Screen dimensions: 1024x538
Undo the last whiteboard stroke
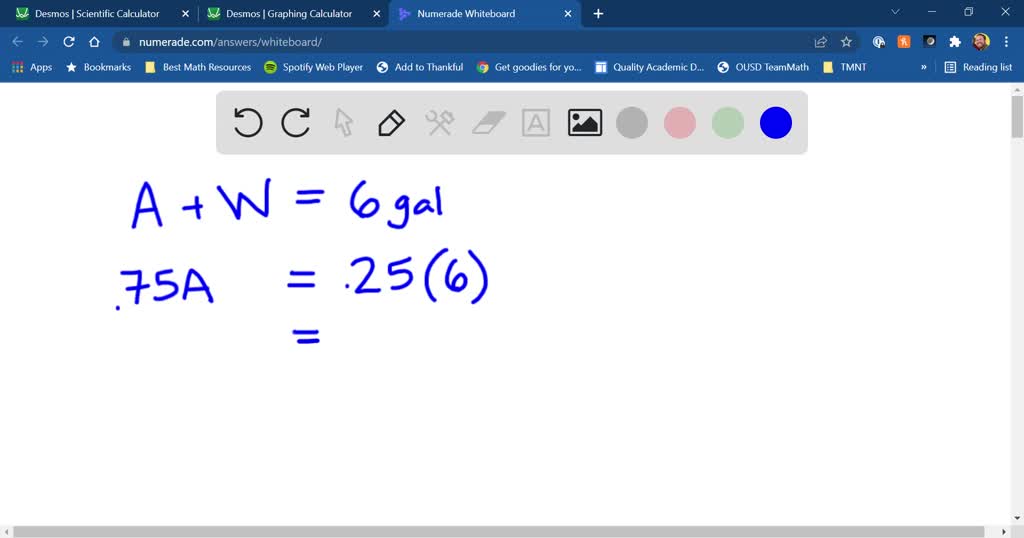(248, 123)
